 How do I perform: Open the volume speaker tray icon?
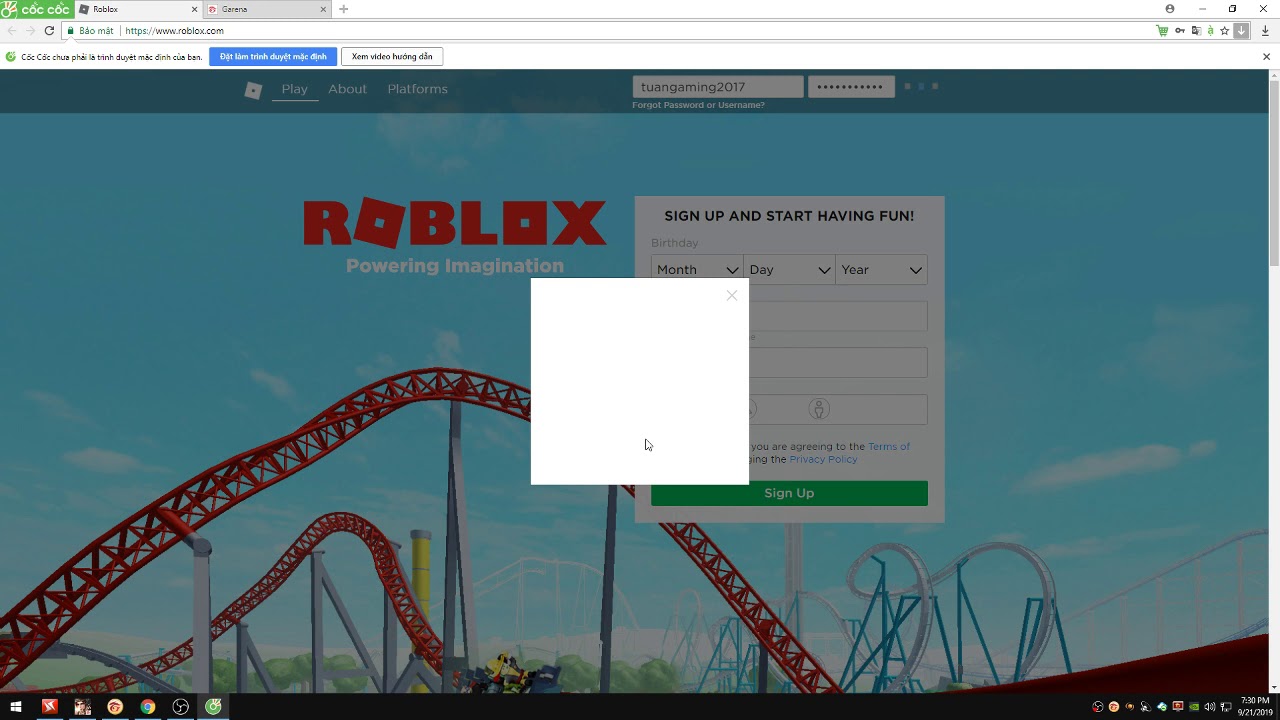click(1210, 707)
